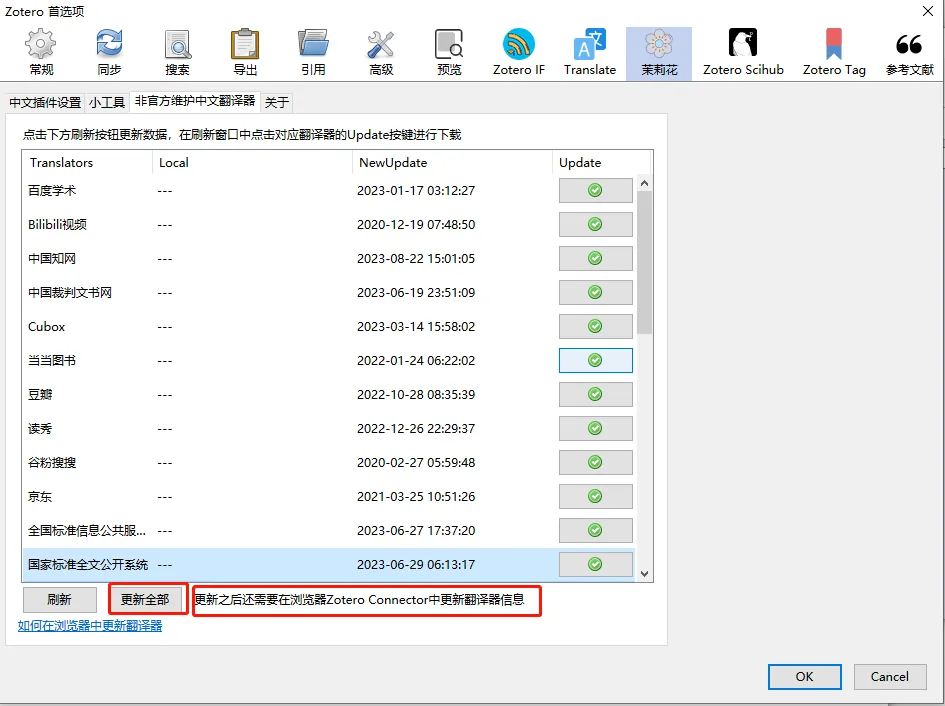Switch to the 小工具 tab
Image resolution: width=945 pixels, height=706 pixels.
click(x=107, y=102)
